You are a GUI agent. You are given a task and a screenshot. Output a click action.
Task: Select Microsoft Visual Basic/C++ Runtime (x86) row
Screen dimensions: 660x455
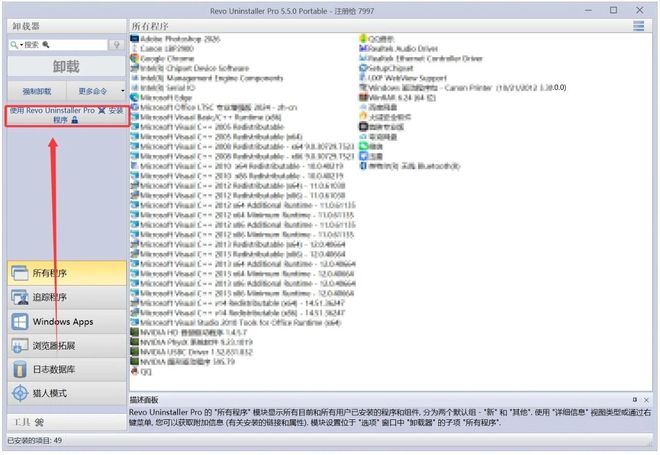[x=206, y=117]
